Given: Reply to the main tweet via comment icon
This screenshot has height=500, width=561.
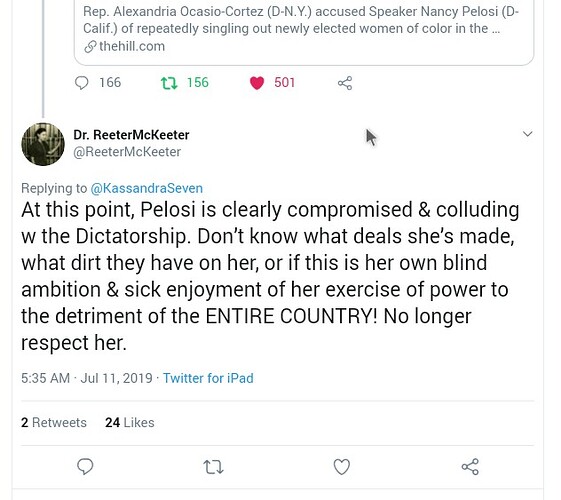Looking at the screenshot, I should click(x=85, y=467).
